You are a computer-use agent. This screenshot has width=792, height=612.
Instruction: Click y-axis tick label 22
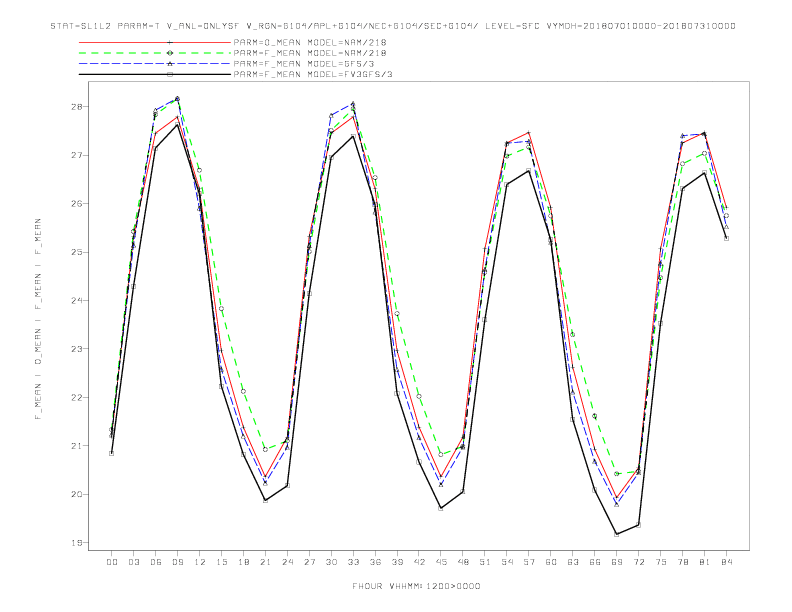[77, 397]
